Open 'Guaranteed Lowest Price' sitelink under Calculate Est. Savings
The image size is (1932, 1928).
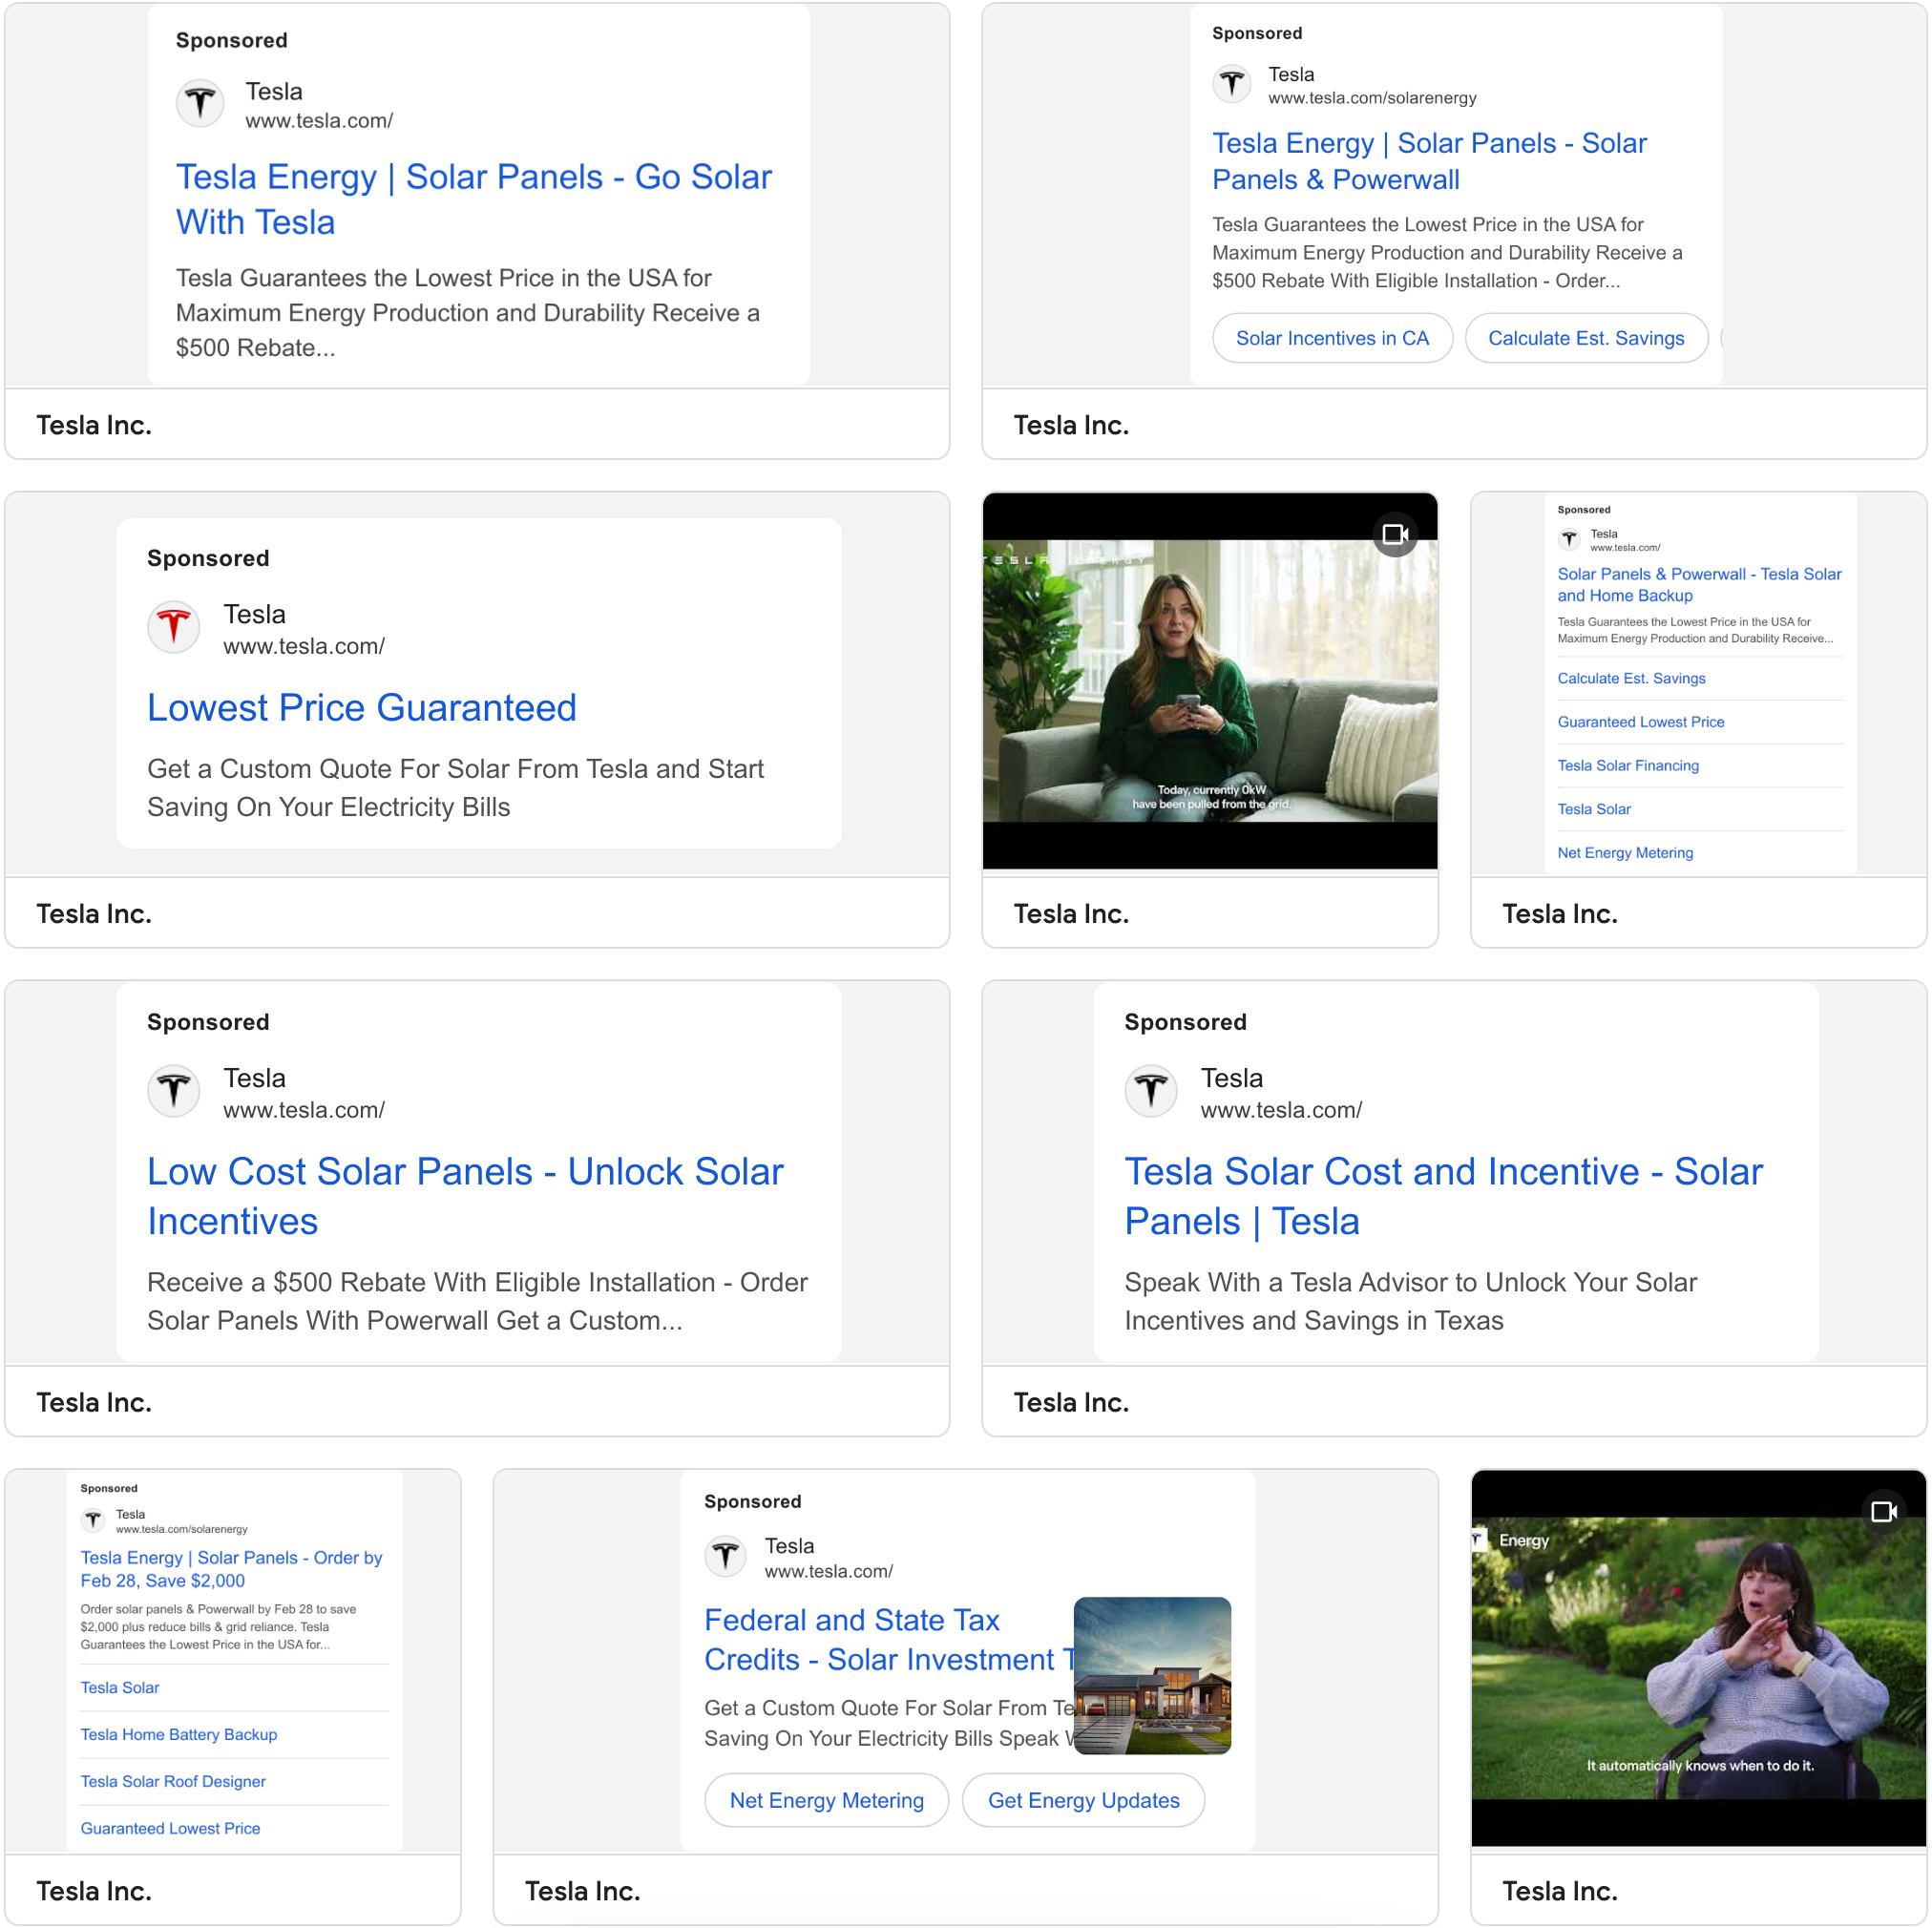[1641, 722]
